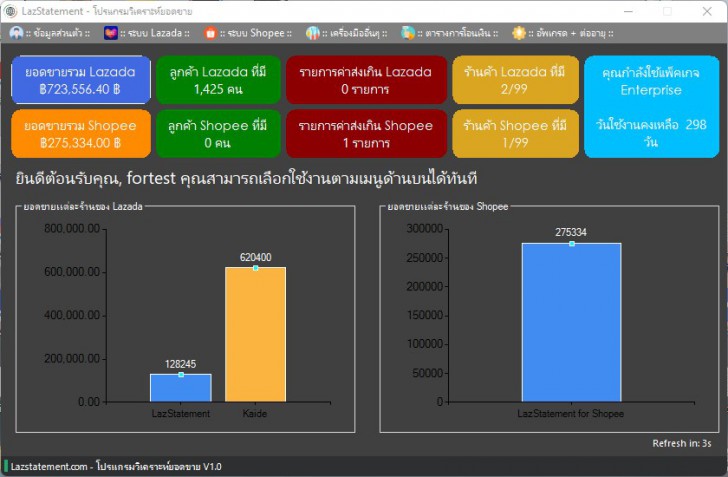Click the LazStatement app icon in title bar
Viewport: 728px width, 477px height.
10,11
